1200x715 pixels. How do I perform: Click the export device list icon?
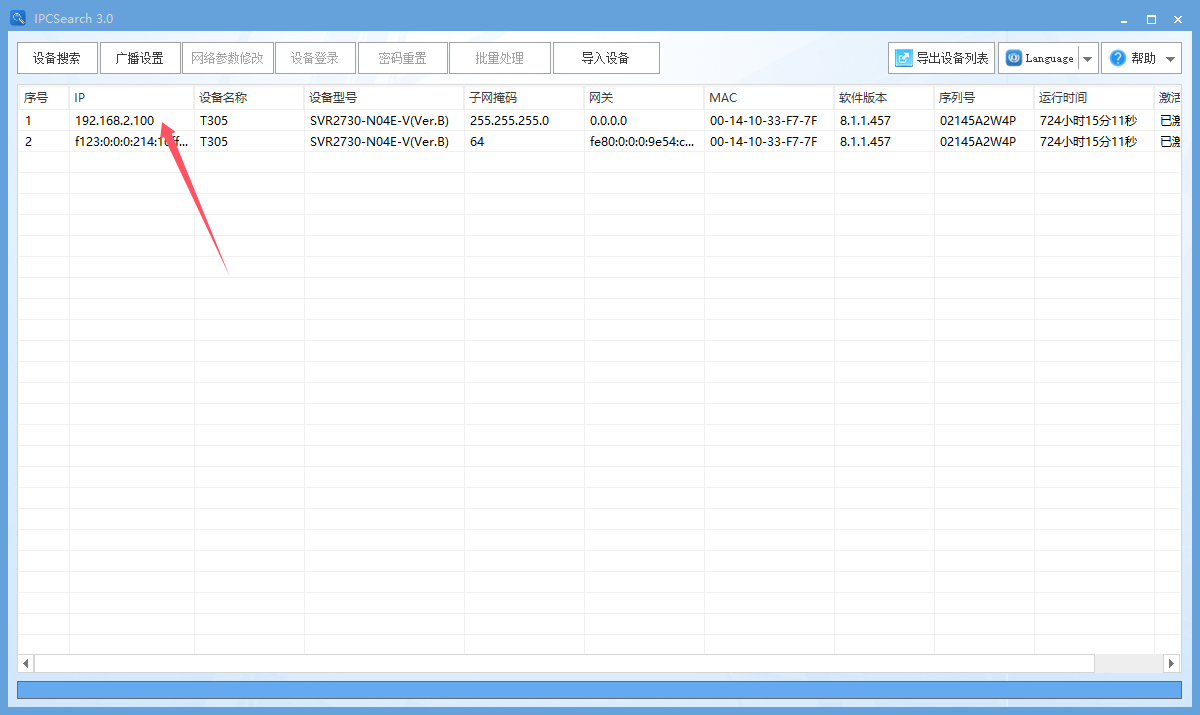tap(904, 58)
